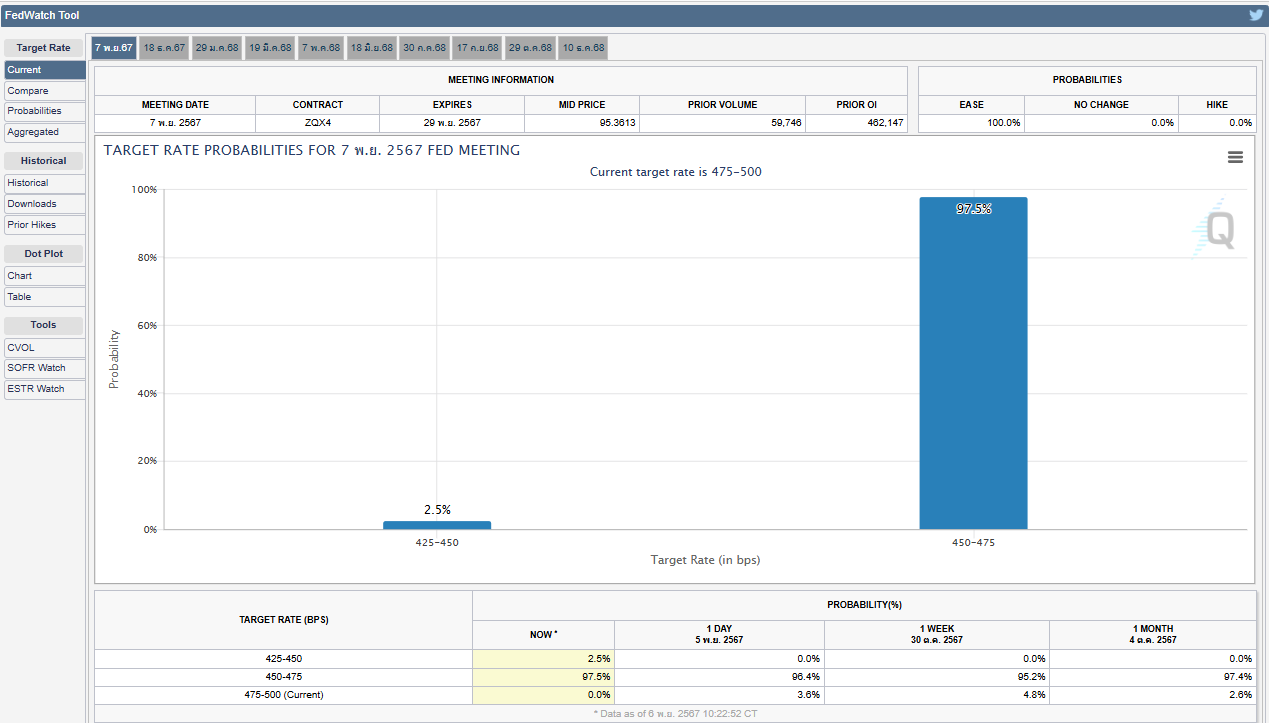This screenshot has height=723, width=1269.
Task: Click the 1 MONTH value '97.4%' cell
Action: tap(1153, 677)
